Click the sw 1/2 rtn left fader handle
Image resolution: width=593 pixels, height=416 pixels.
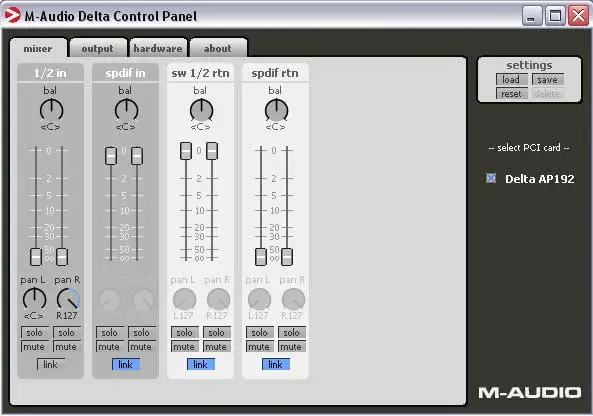point(186,151)
